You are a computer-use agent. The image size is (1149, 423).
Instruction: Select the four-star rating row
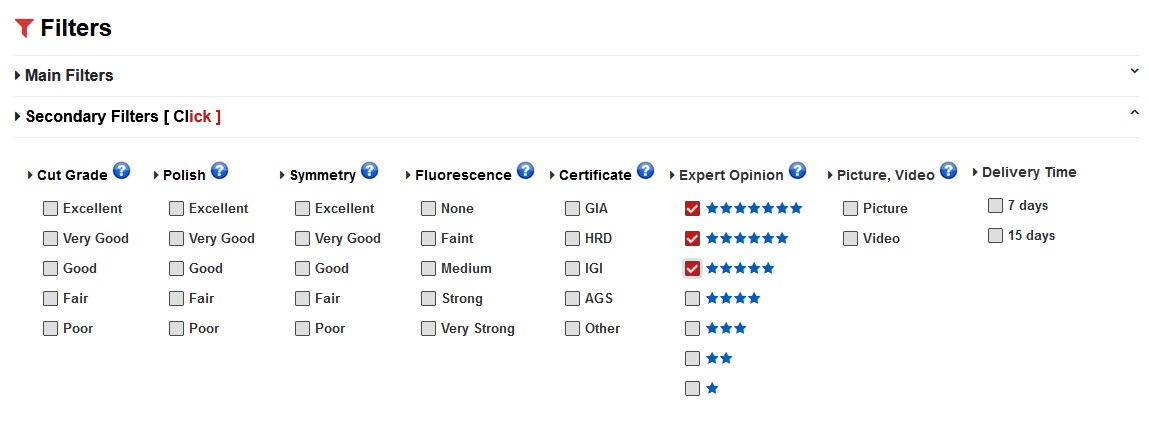733,298
